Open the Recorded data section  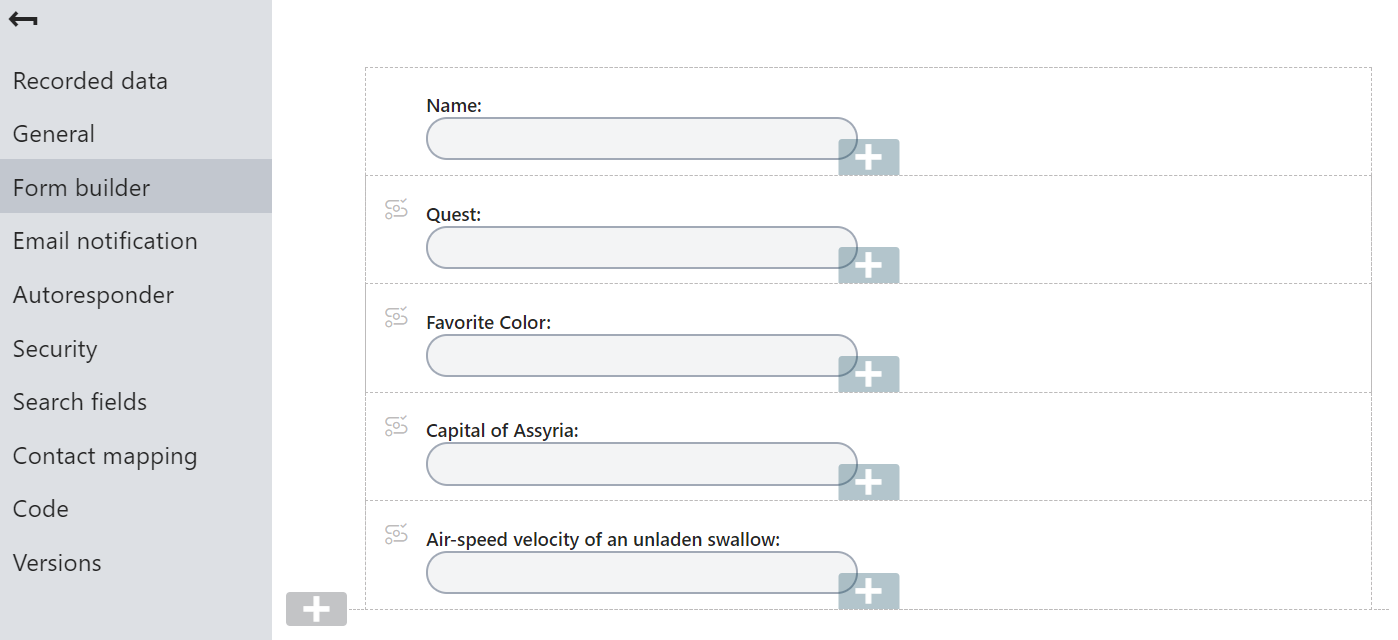tap(90, 81)
